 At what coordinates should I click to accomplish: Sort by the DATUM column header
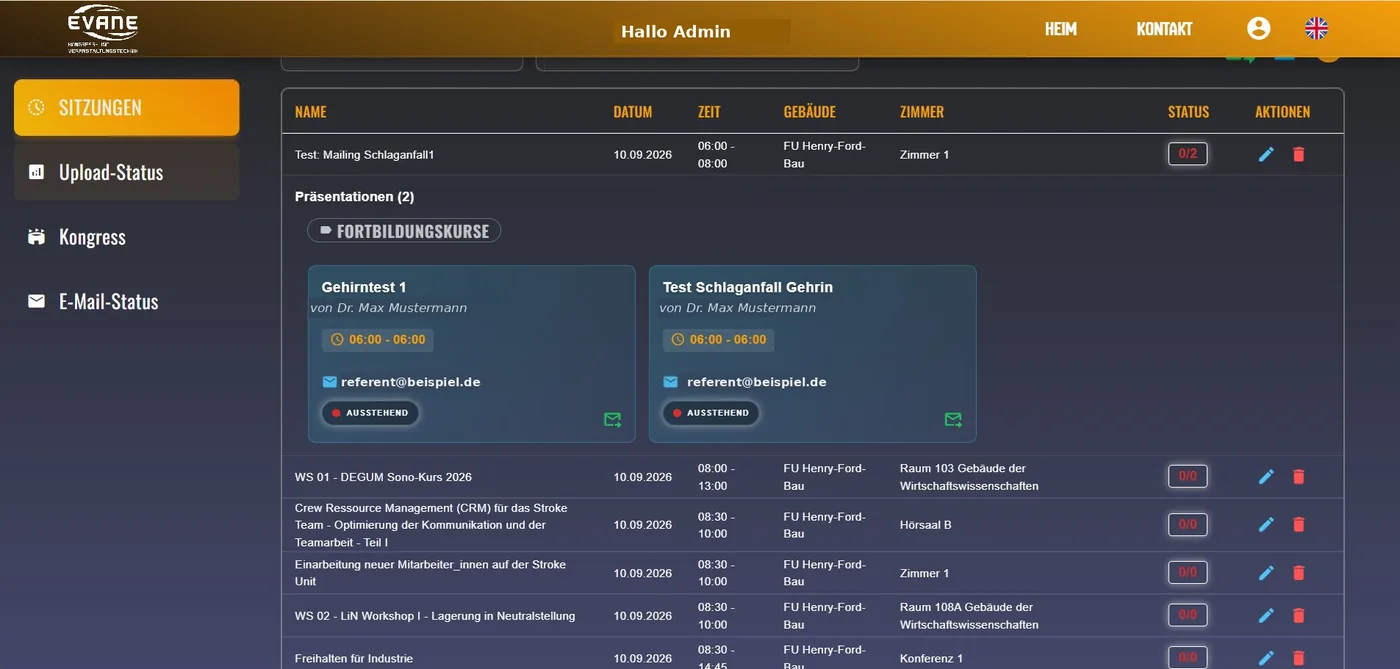[x=633, y=112]
